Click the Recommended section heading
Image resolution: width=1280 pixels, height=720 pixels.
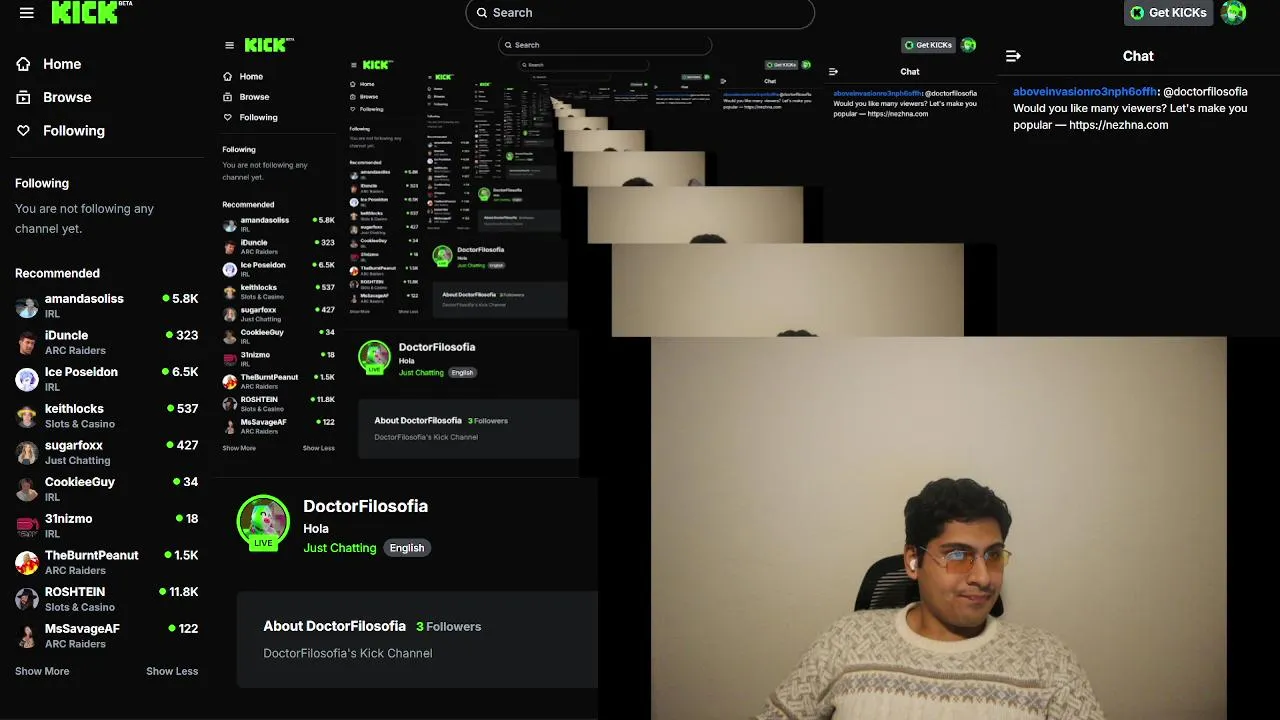click(x=57, y=273)
